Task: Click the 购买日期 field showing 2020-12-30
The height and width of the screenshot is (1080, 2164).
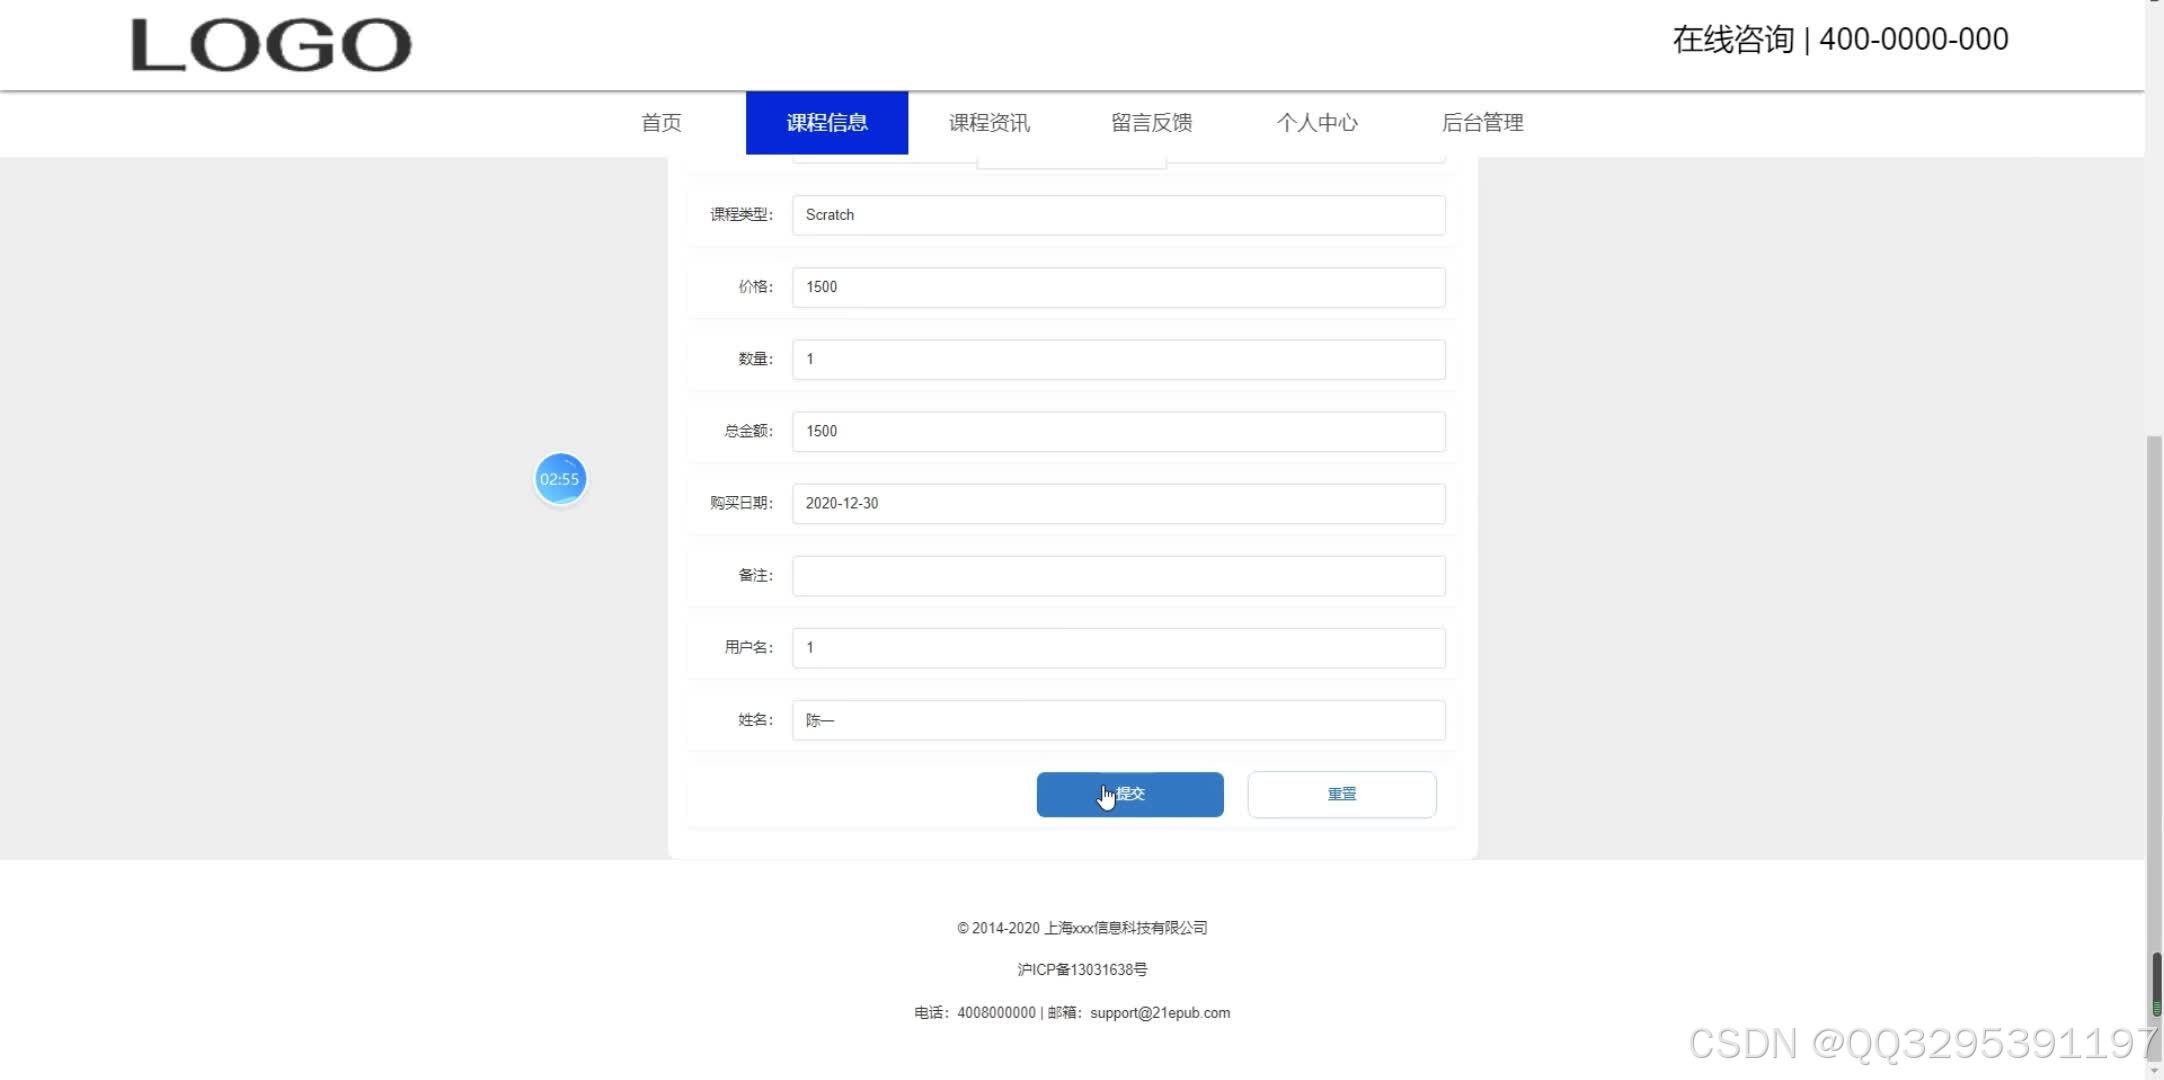Action: (1119, 503)
